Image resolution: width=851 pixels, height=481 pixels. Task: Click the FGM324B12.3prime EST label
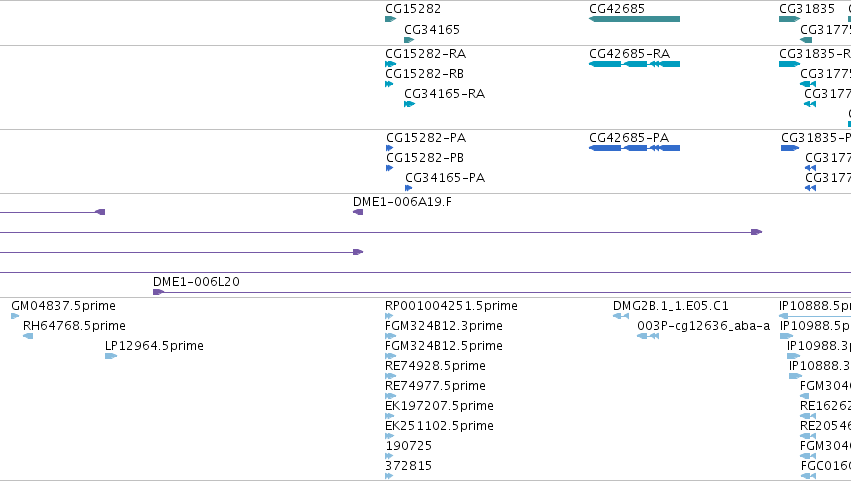[x=444, y=326]
